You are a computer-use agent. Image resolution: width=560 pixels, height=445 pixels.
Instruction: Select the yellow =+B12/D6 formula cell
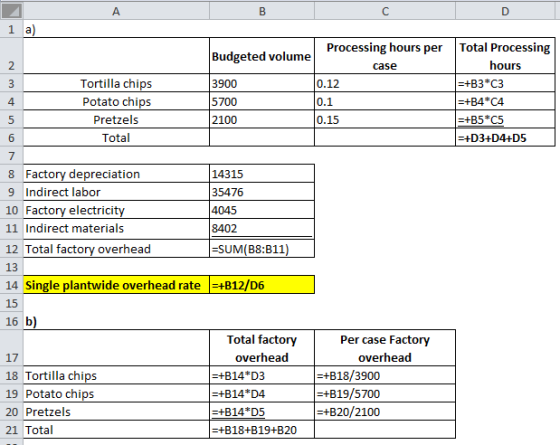click(x=262, y=285)
